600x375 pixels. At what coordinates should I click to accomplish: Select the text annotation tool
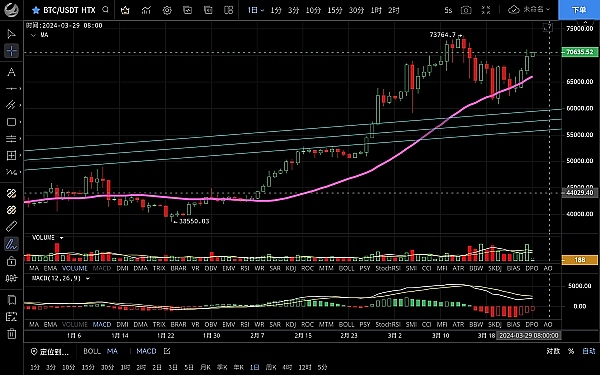point(11,72)
